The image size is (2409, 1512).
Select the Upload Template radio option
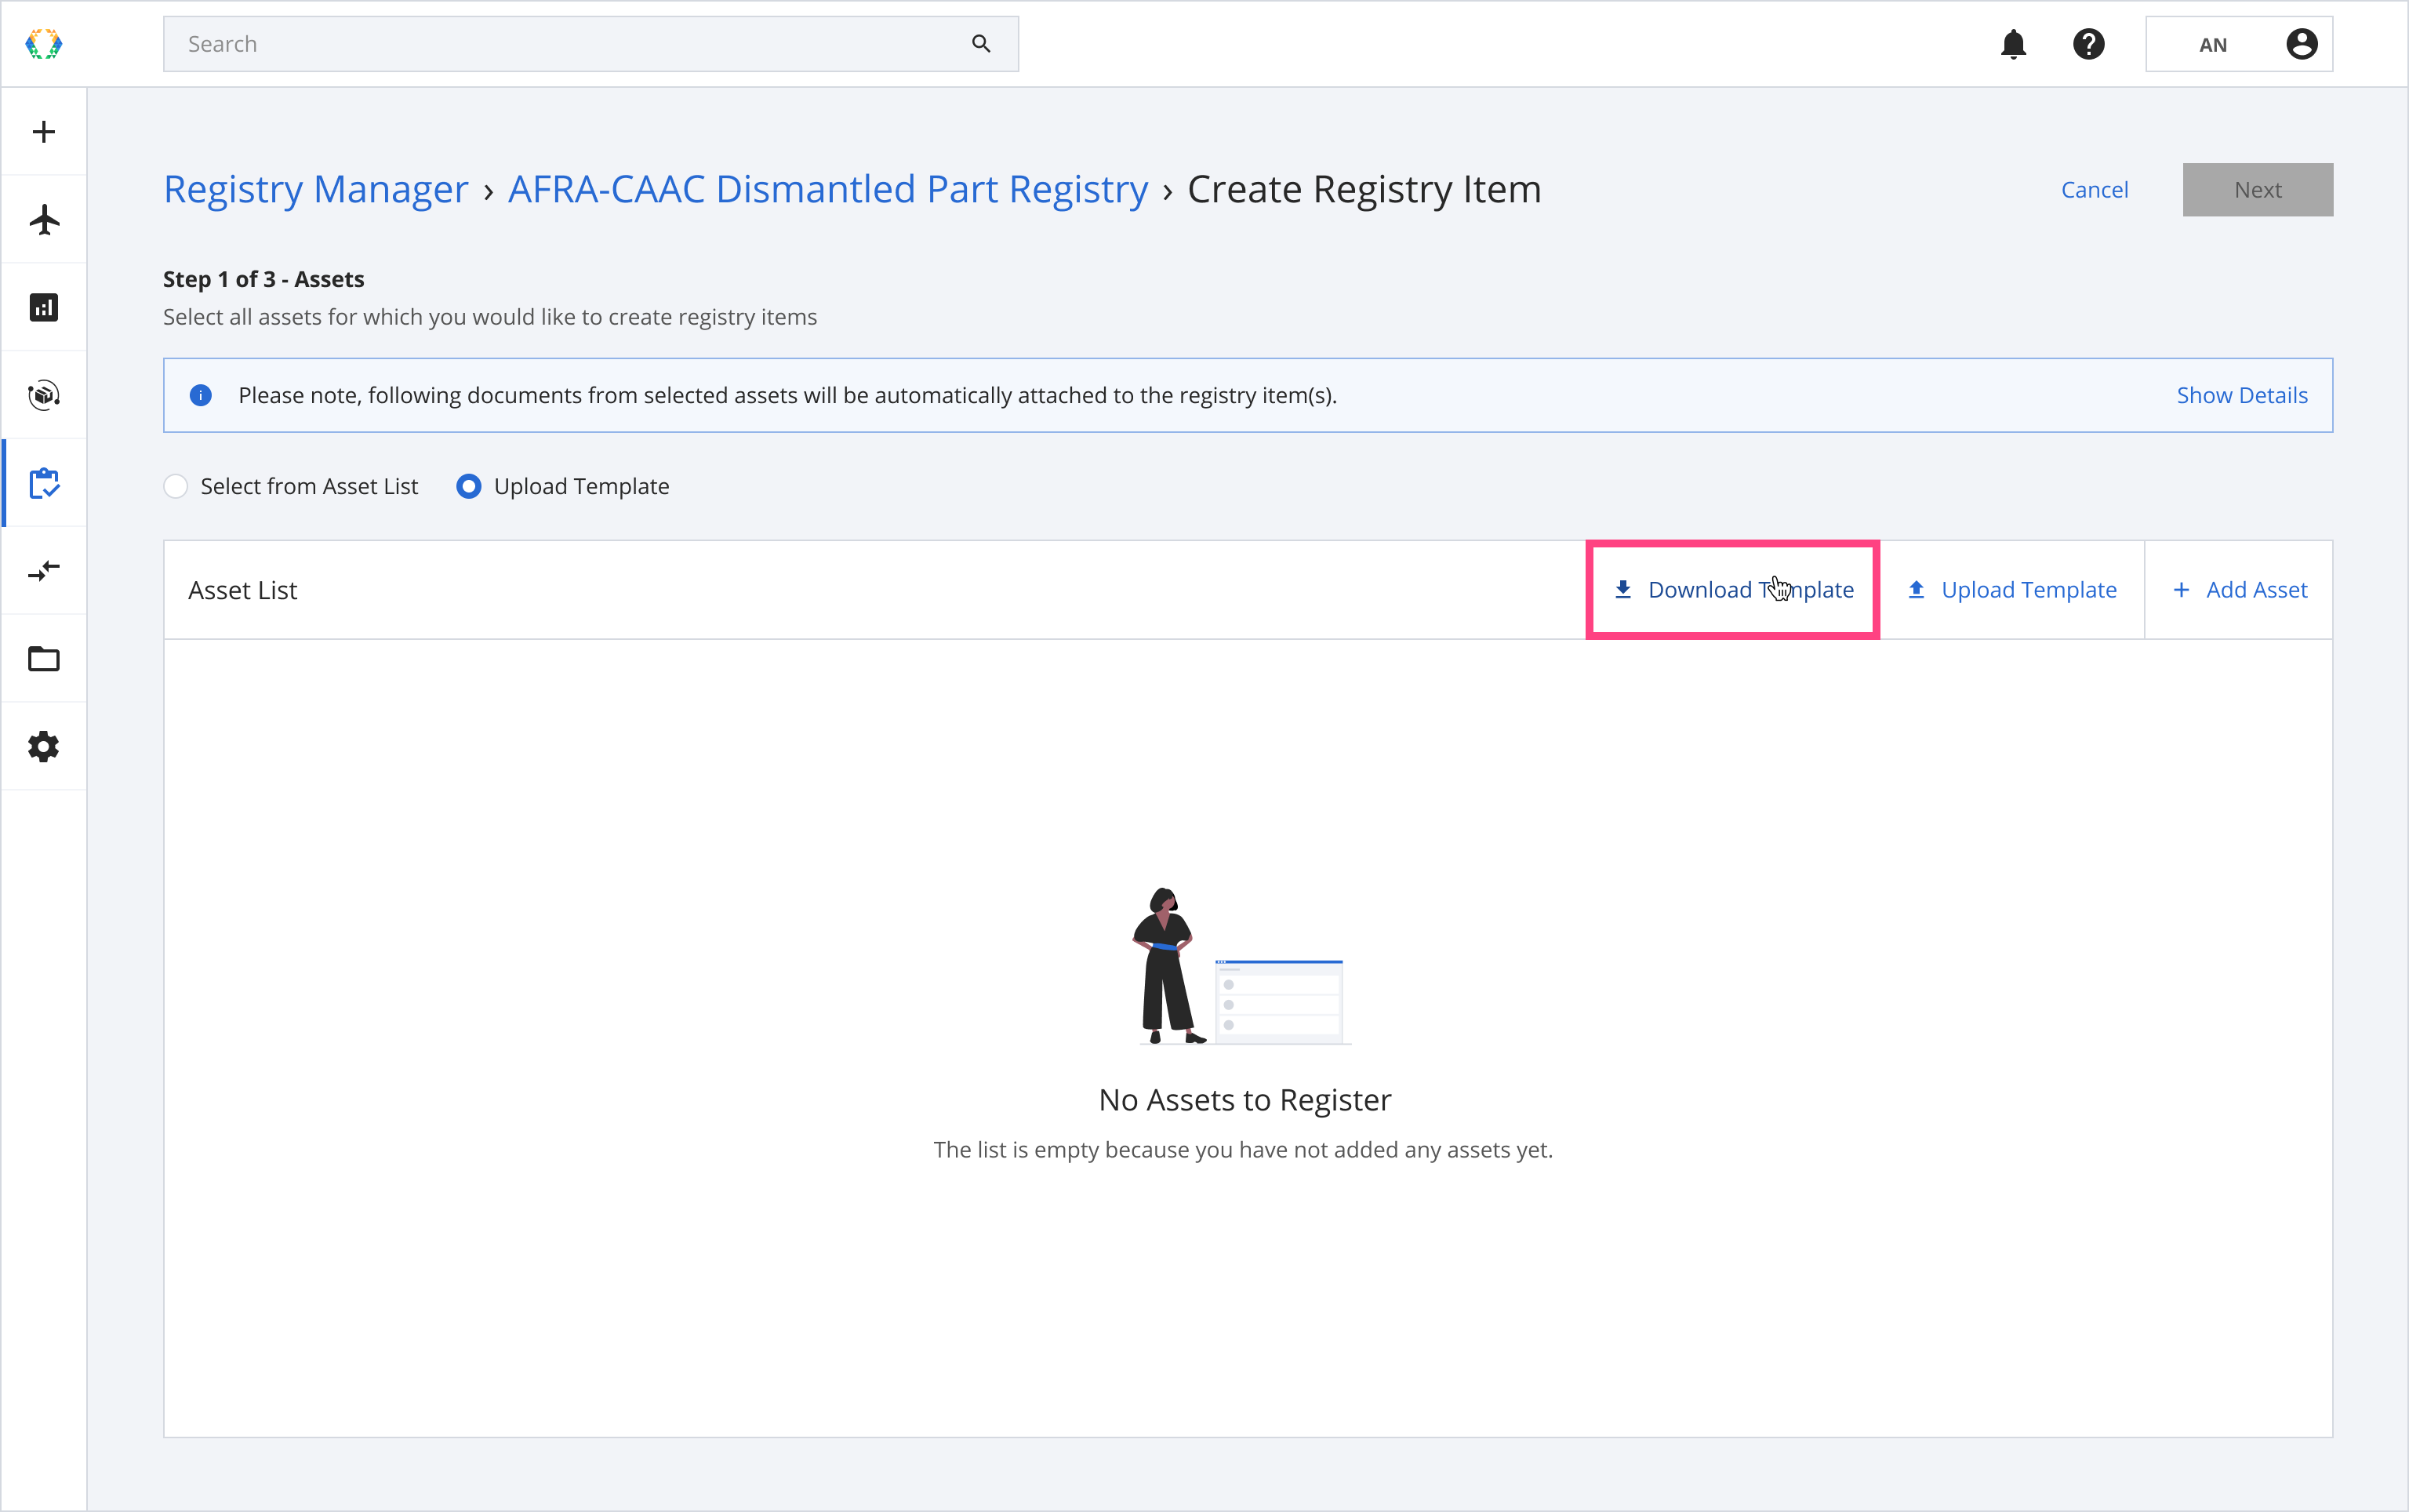coord(468,486)
